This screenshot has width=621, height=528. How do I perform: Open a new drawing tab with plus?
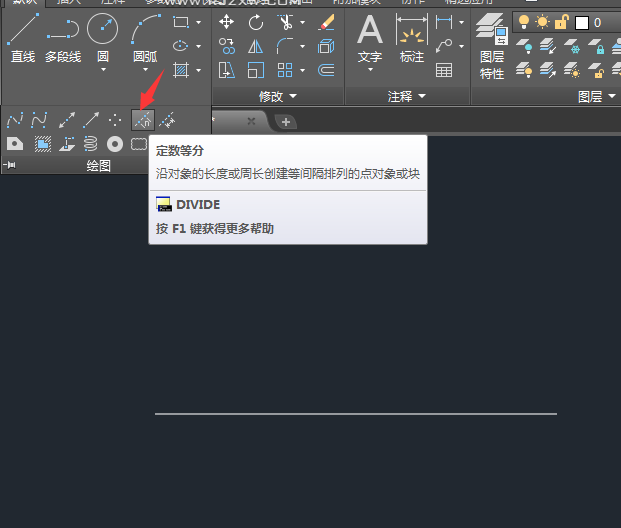(286, 122)
